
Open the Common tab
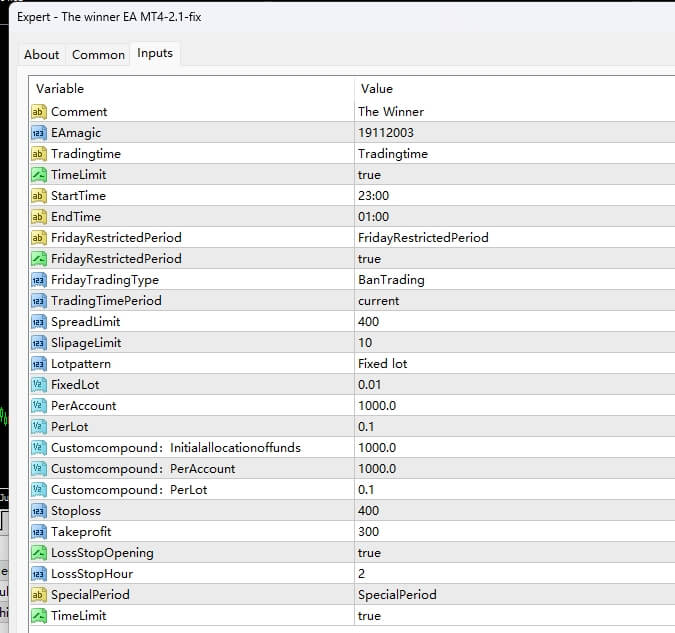coord(98,55)
